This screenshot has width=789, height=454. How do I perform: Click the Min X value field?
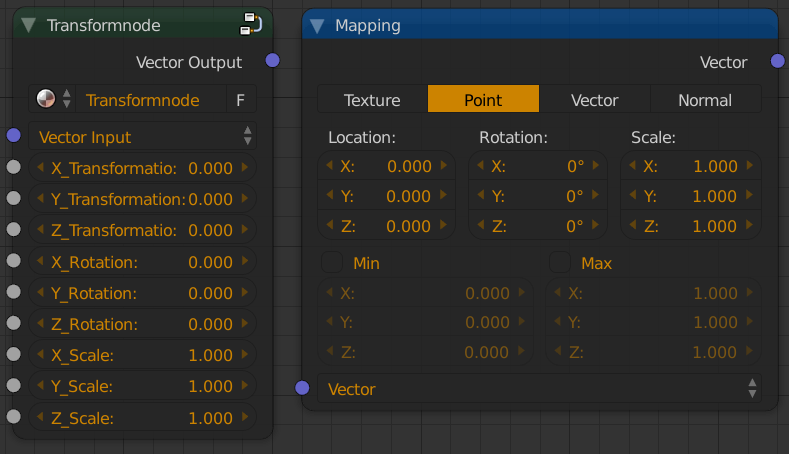click(x=425, y=292)
